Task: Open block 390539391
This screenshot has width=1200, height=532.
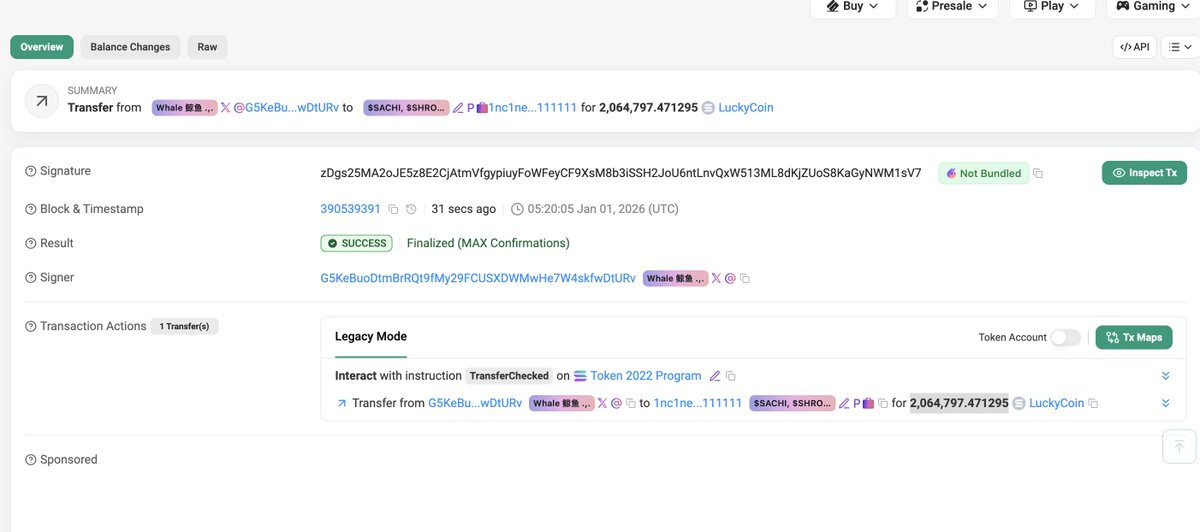Action: point(350,209)
